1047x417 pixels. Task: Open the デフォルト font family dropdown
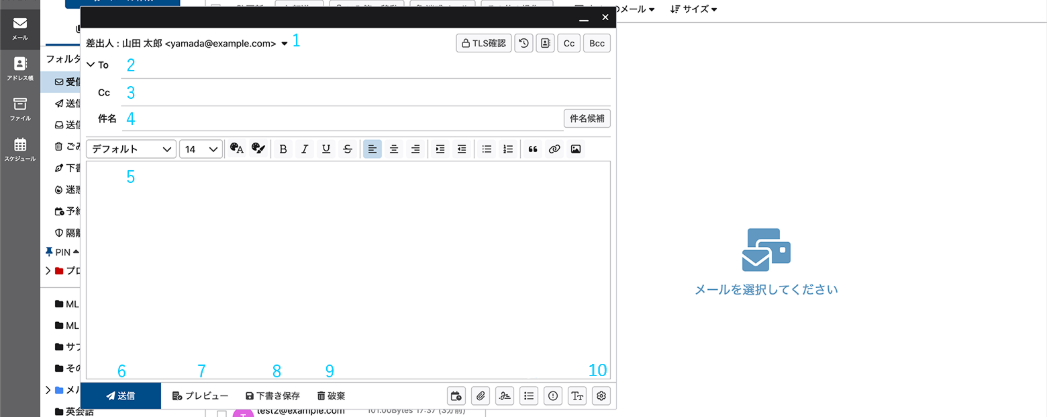point(131,149)
